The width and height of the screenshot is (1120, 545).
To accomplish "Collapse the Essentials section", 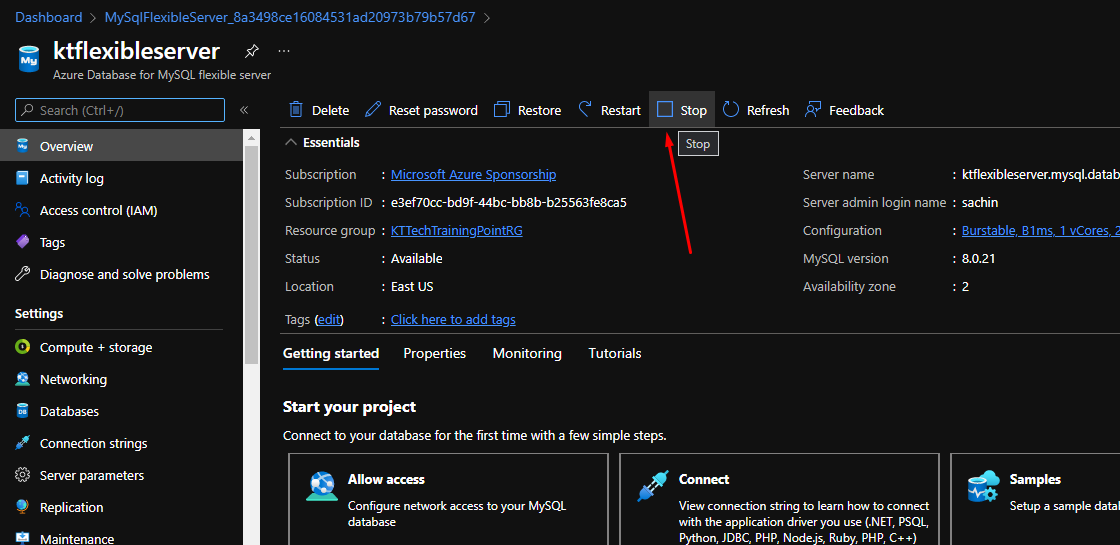I will pos(292,142).
